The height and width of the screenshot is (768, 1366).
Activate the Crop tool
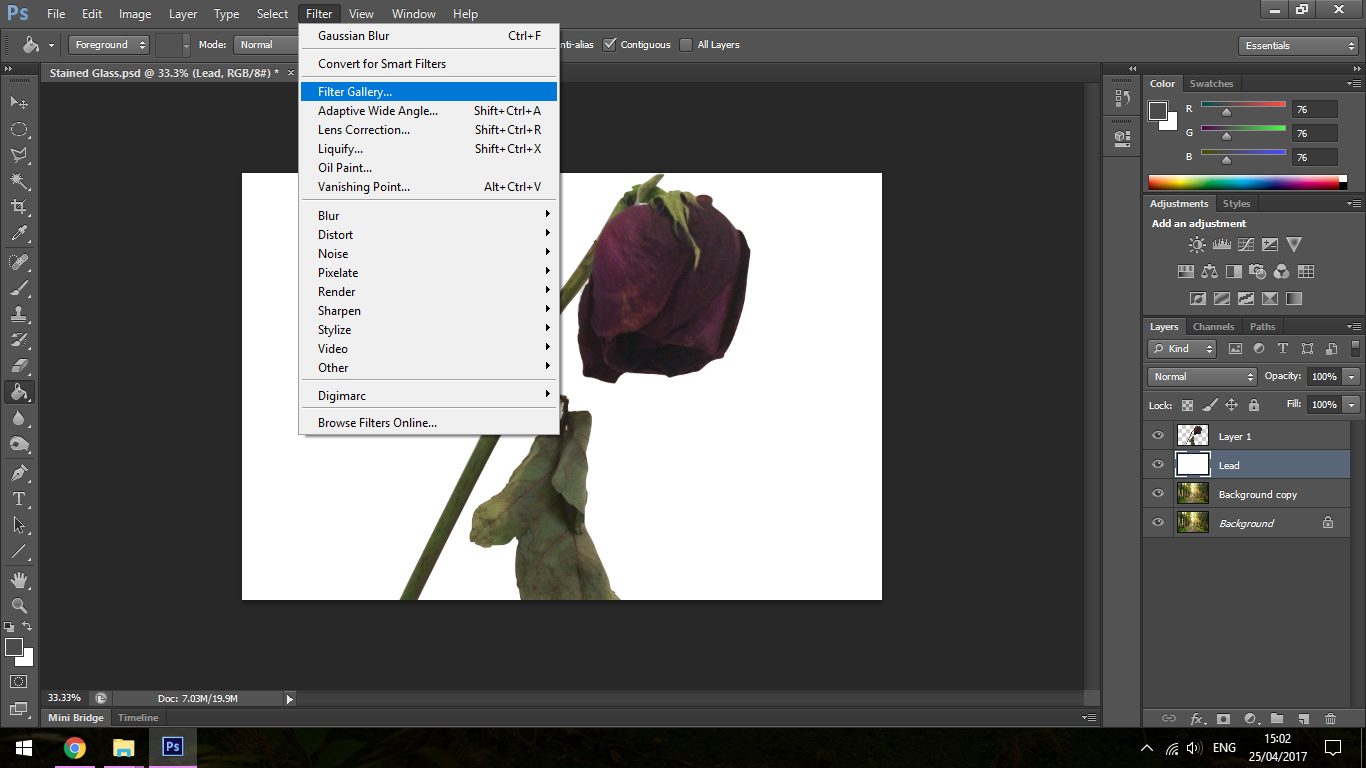pos(19,207)
